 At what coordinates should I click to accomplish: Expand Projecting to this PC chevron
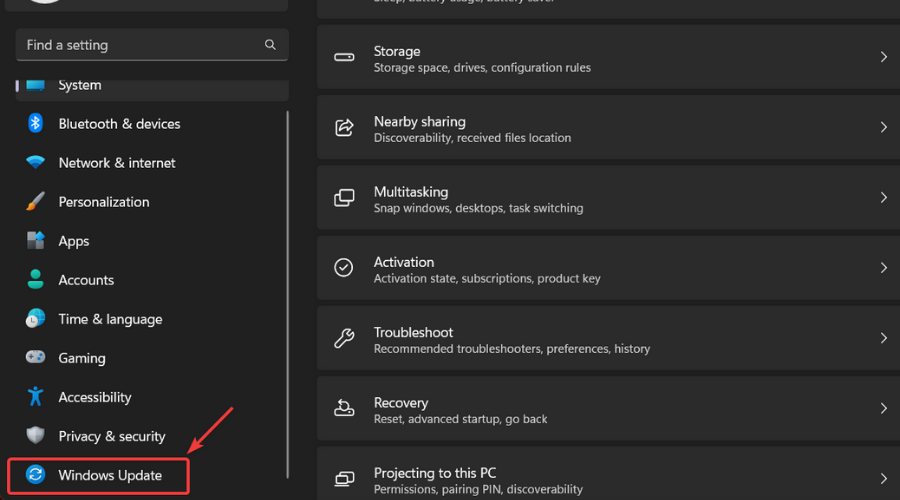point(884,479)
